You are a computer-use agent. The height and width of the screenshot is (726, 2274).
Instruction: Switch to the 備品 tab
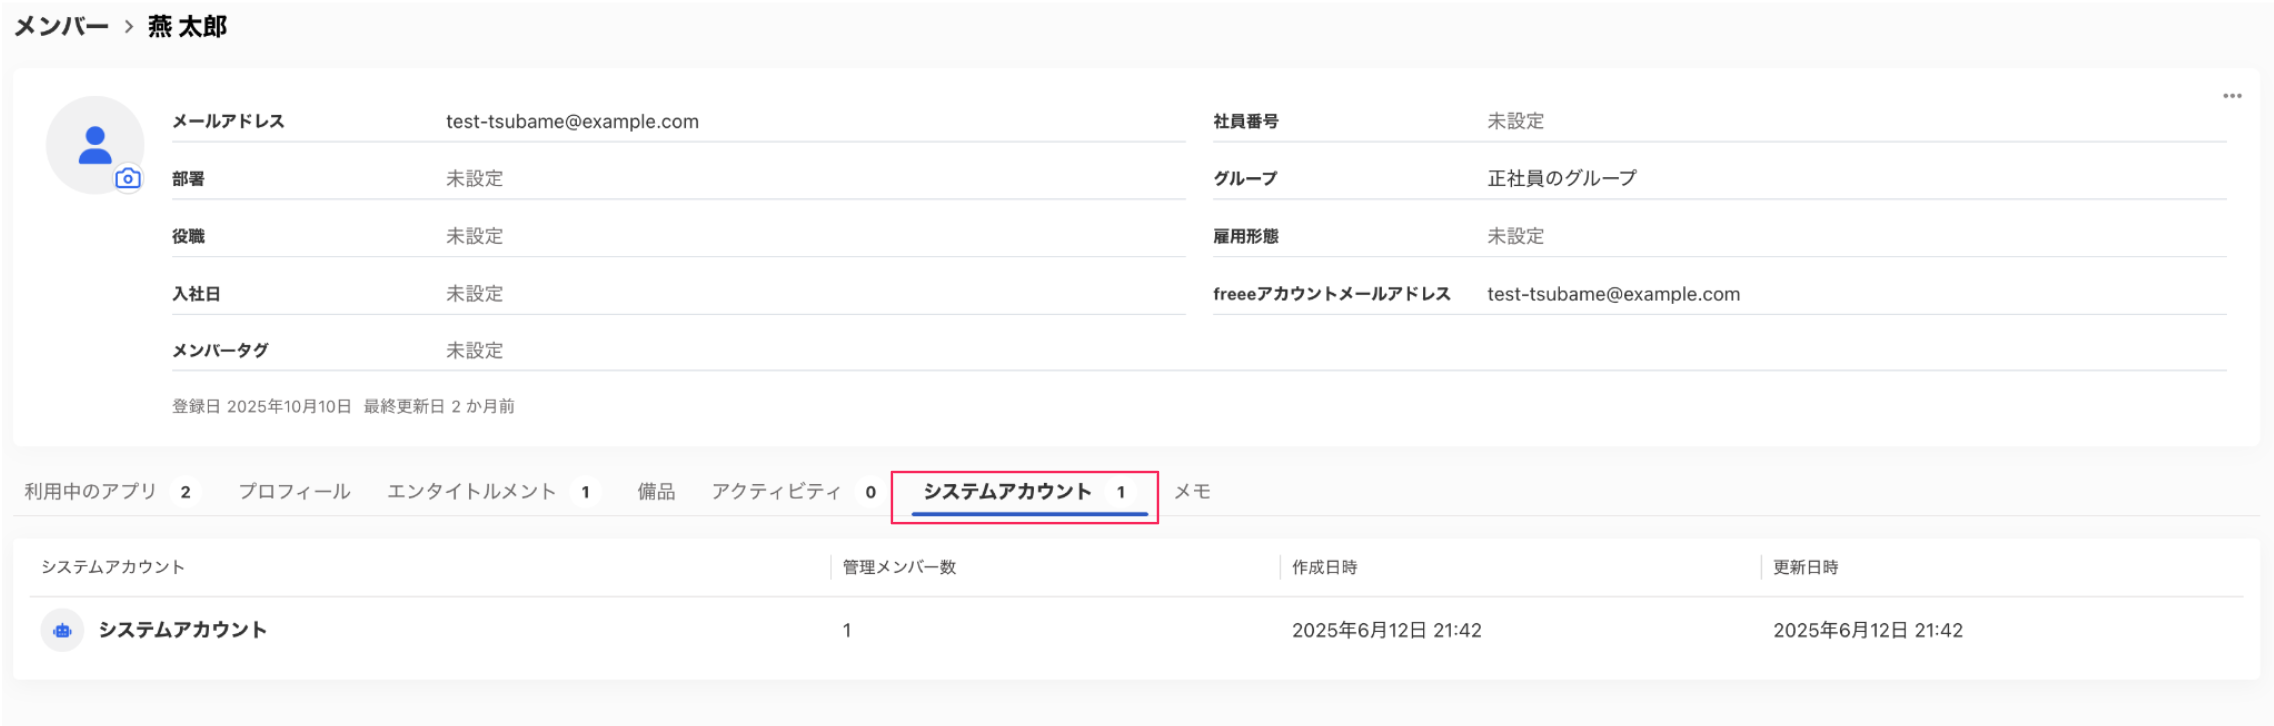[x=656, y=491]
